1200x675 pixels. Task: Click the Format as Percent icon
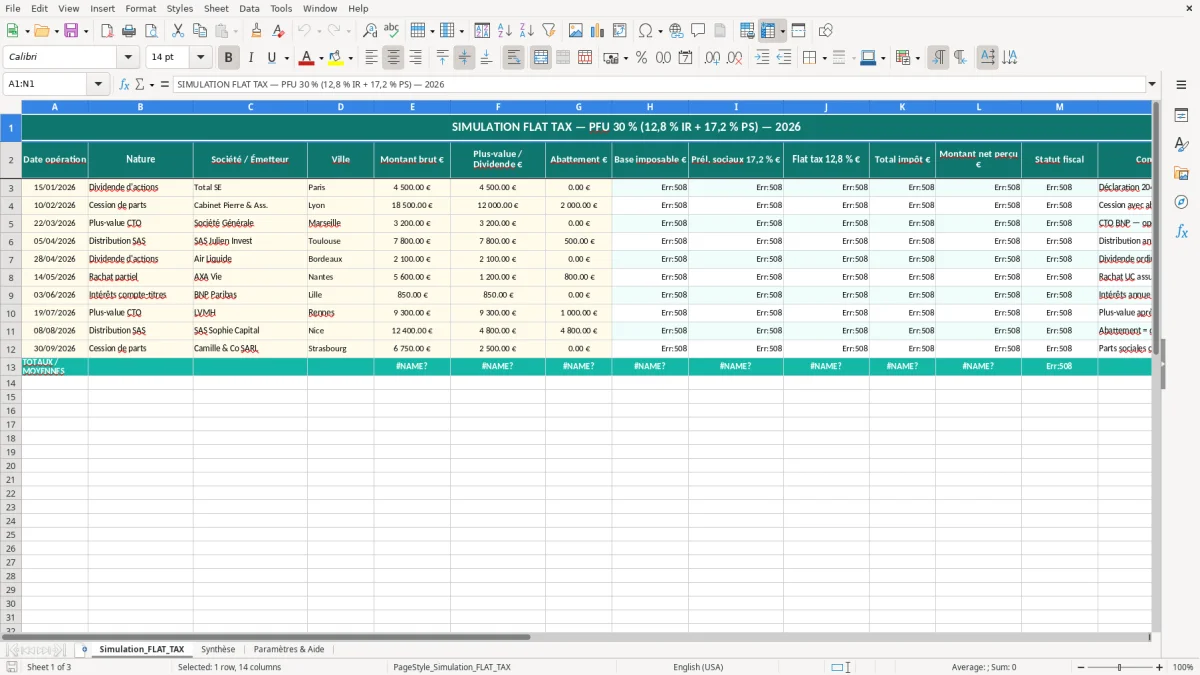[641, 58]
